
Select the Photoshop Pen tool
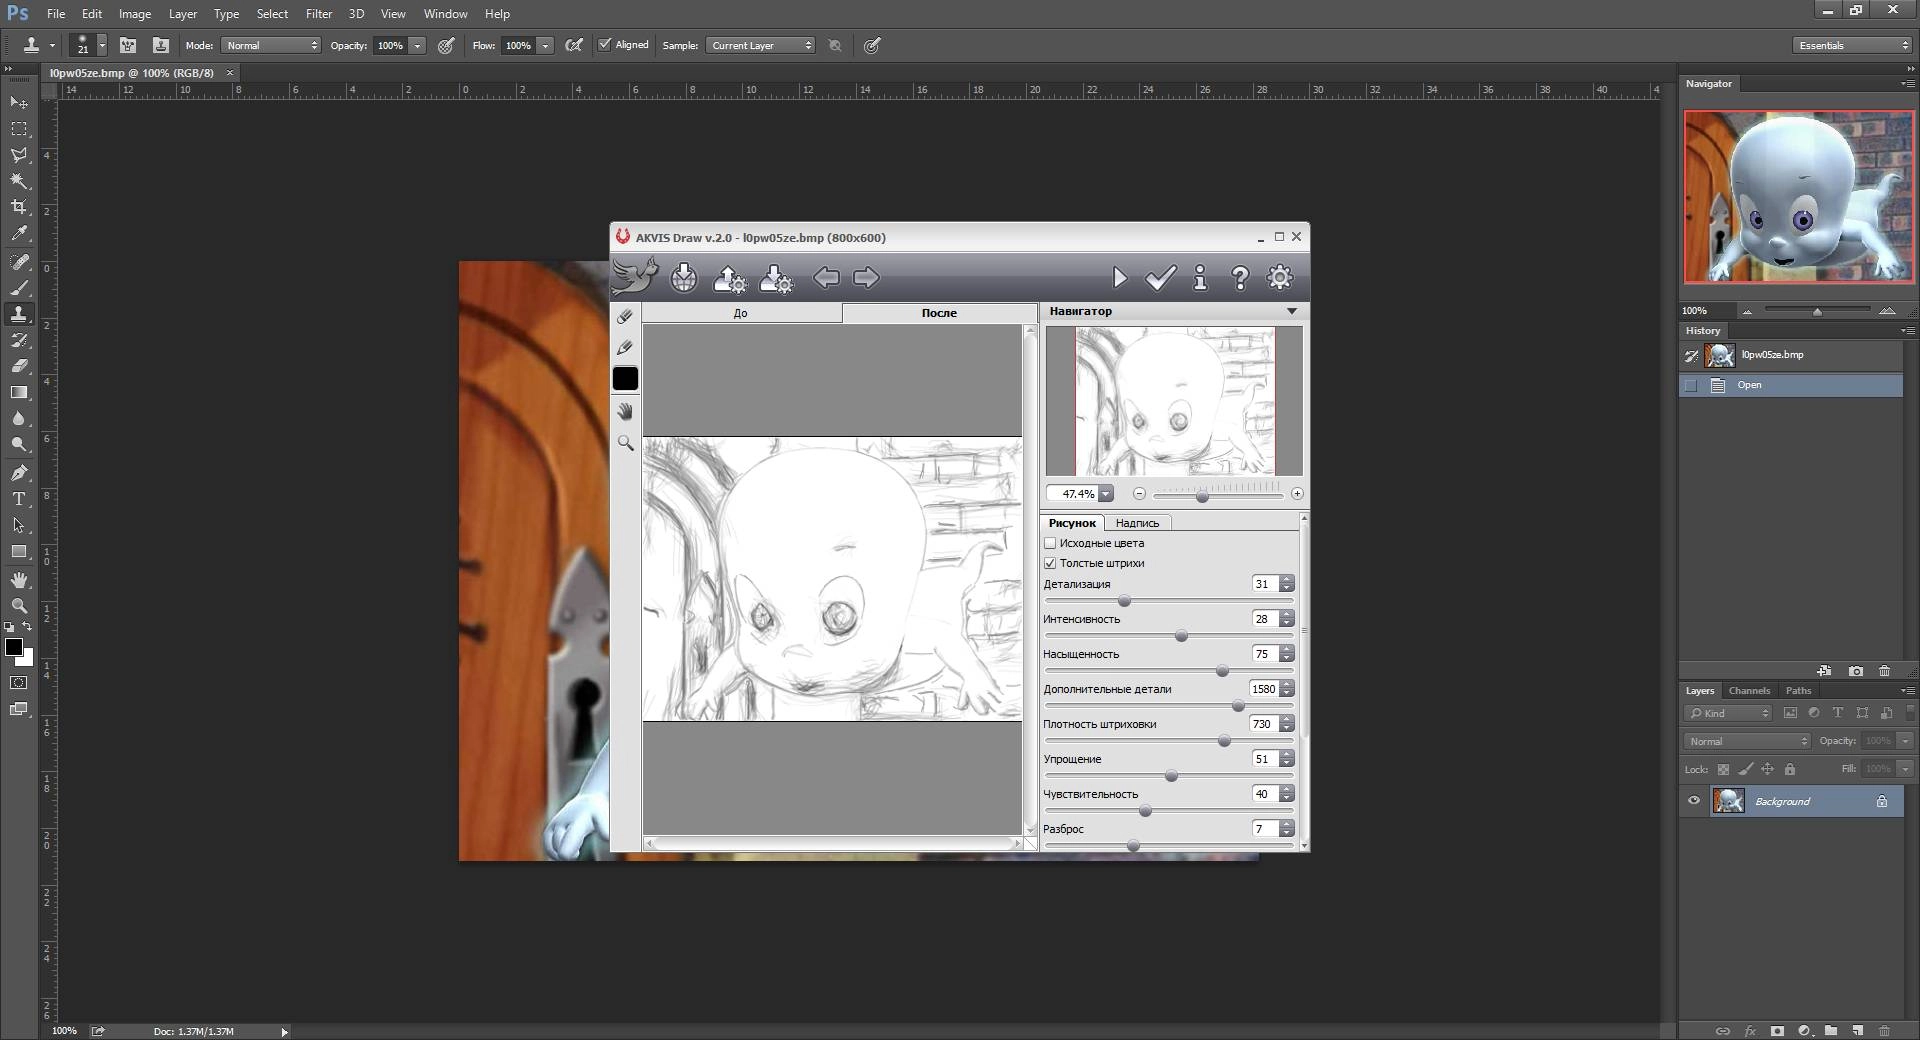tap(19, 472)
